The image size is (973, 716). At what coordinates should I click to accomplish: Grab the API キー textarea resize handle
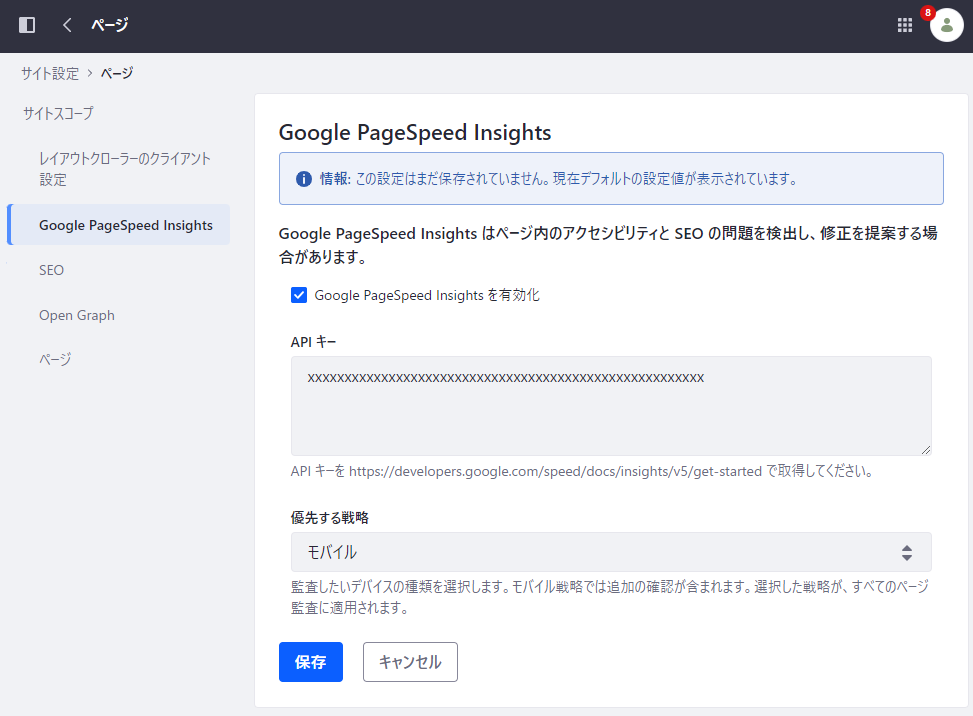click(x=926, y=450)
